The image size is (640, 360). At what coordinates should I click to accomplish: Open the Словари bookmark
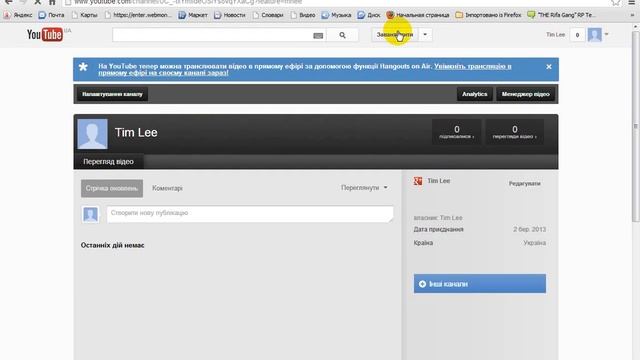(x=268, y=15)
